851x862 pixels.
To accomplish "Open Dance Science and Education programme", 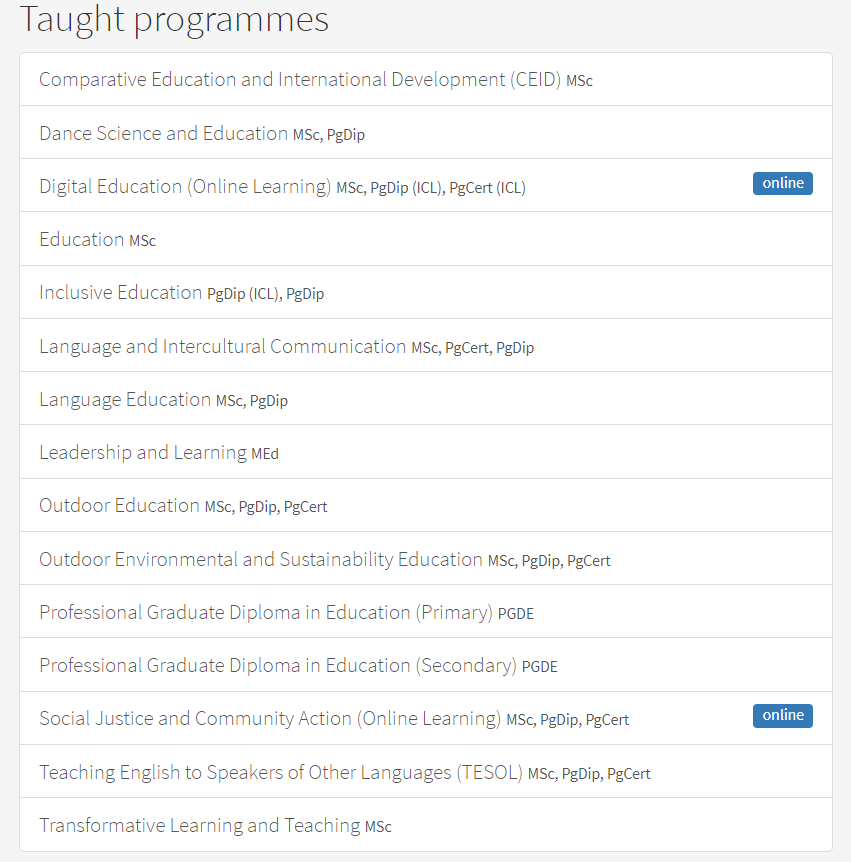I will point(163,133).
